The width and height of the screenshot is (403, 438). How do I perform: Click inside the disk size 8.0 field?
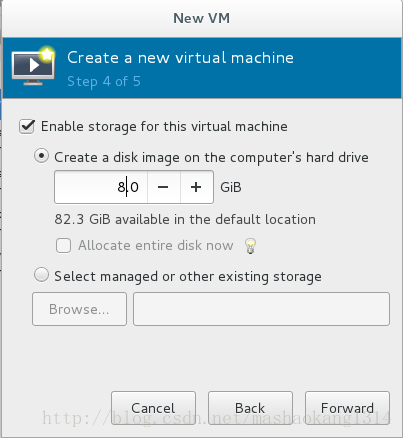pyautogui.click(x=101, y=187)
